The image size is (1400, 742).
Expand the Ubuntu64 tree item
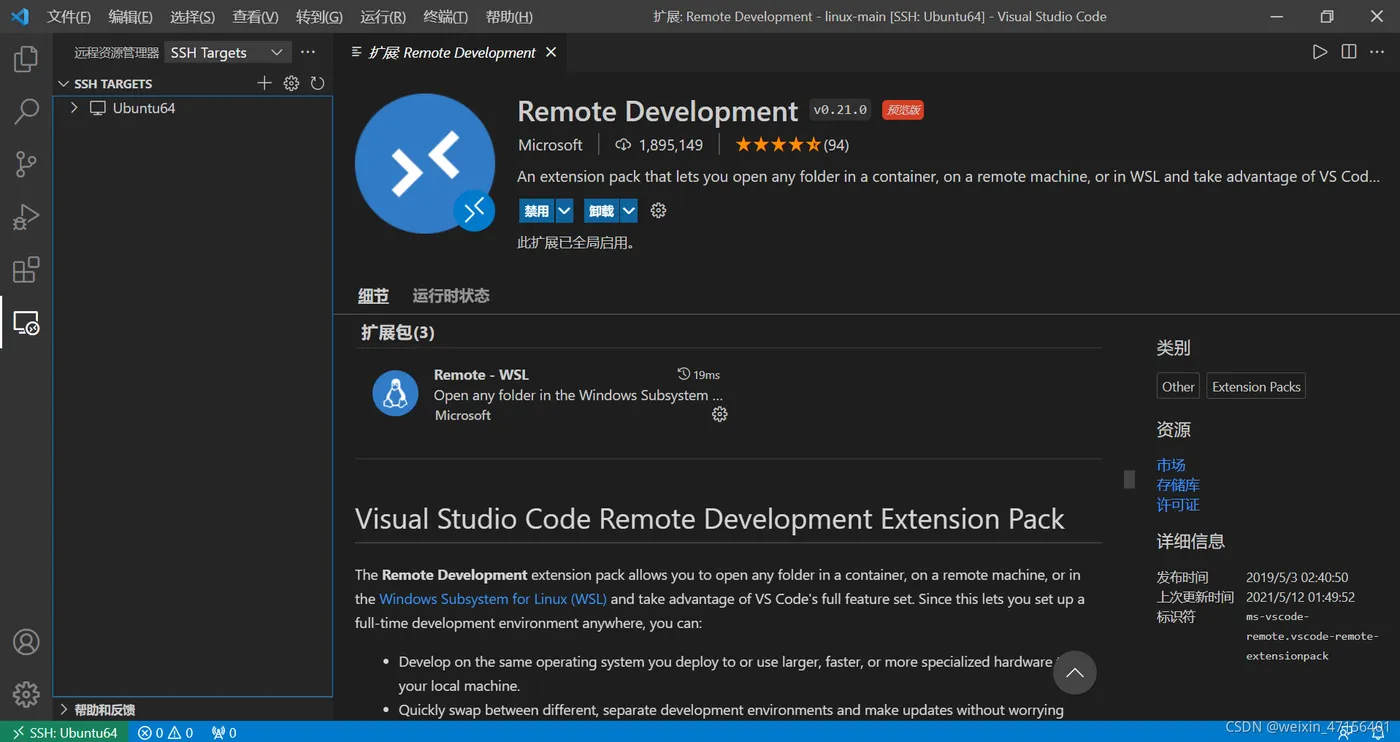[73, 108]
